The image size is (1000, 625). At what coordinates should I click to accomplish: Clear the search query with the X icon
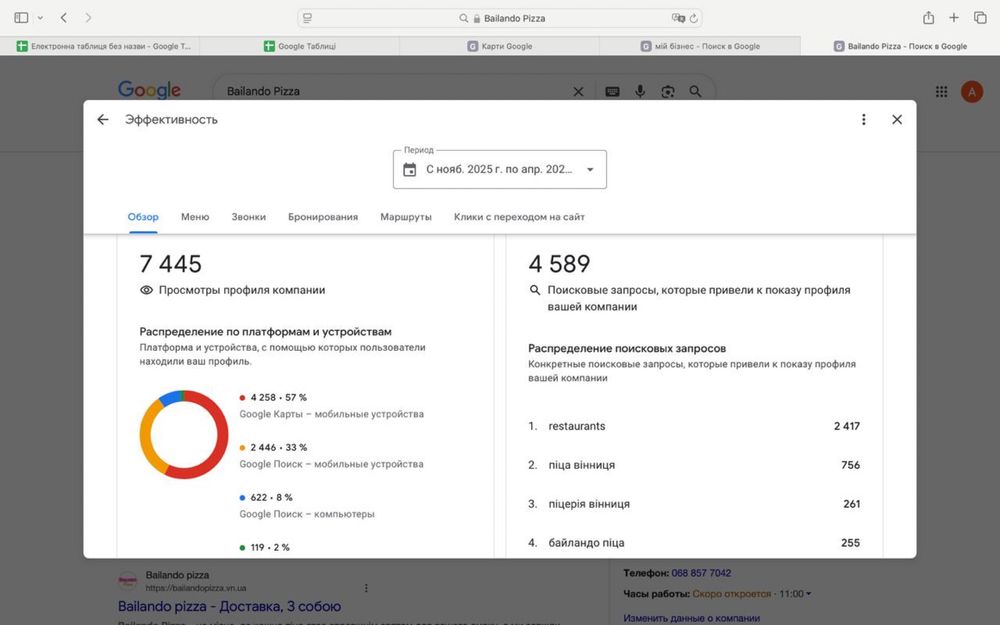click(x=578, y=92)
